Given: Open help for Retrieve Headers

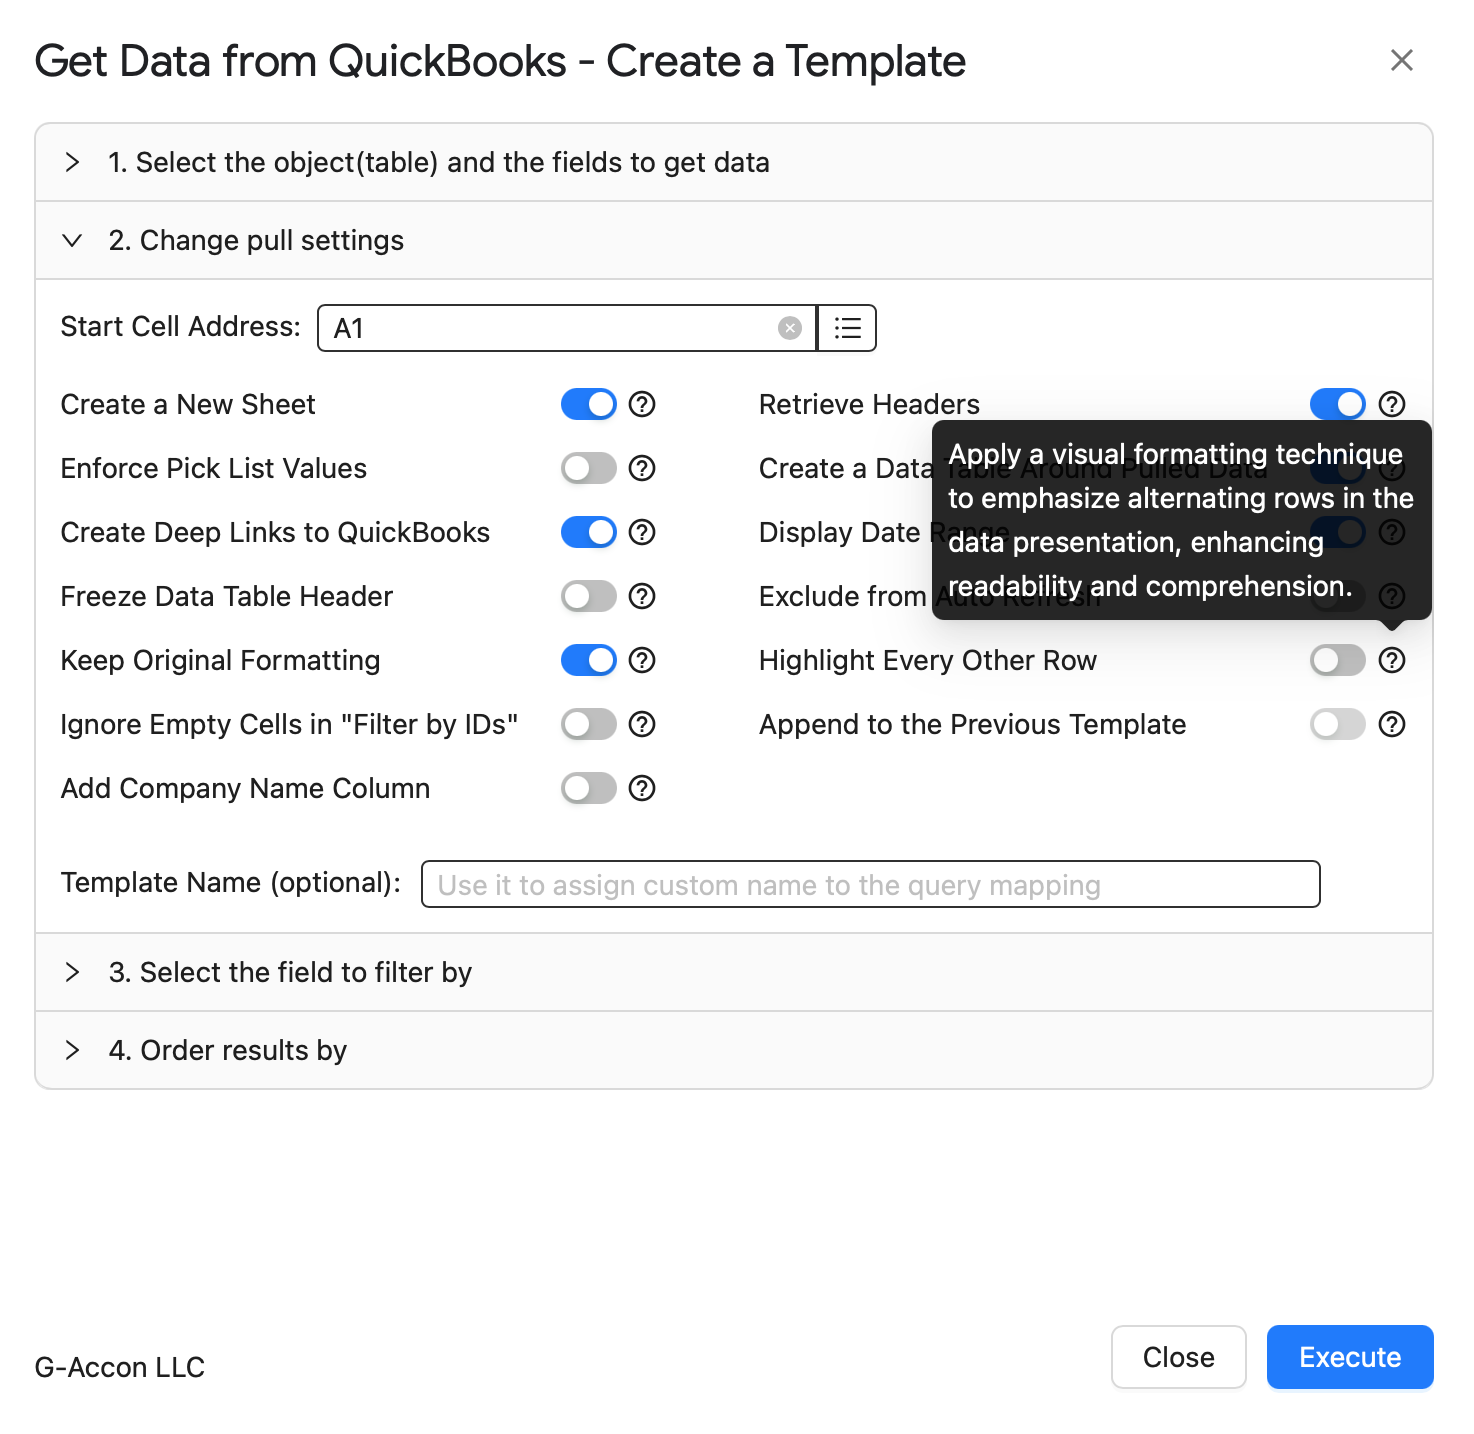Looking at the screenshot, I should tap(1392, 404).
